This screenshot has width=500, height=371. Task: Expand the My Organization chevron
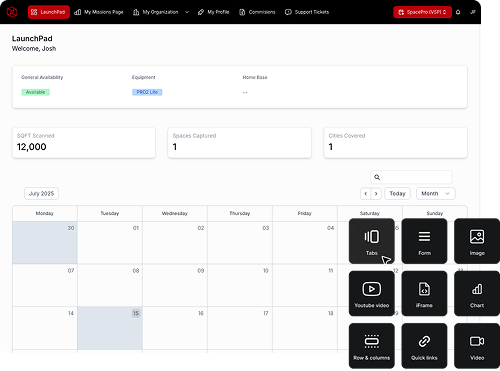[x=187, y=12]
